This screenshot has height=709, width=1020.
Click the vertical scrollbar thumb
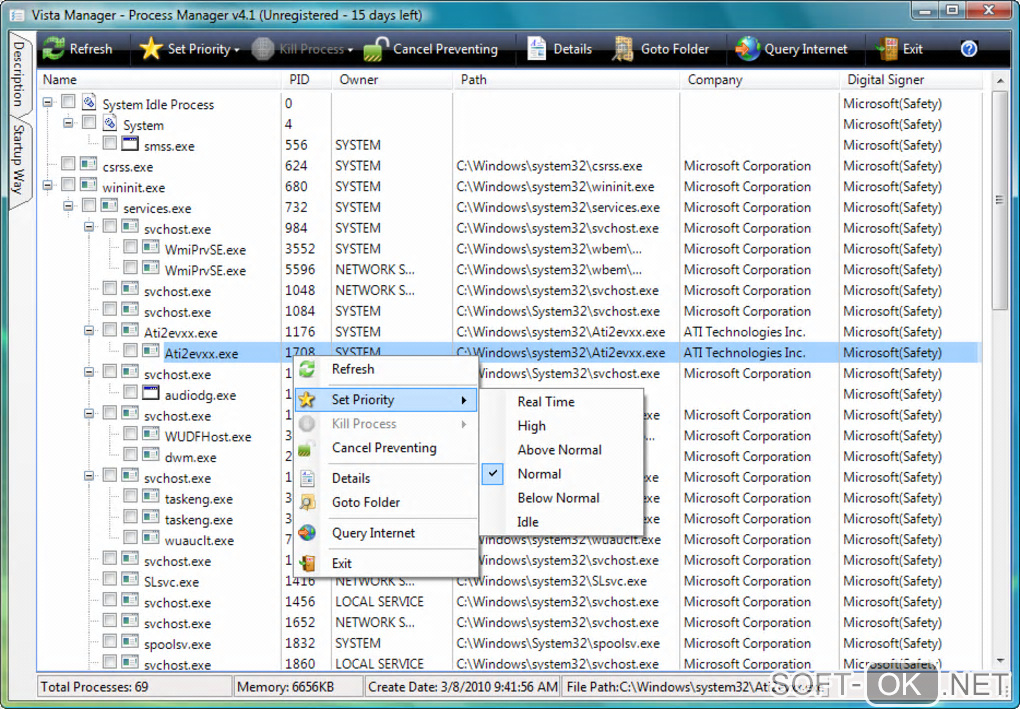(999, 200)
